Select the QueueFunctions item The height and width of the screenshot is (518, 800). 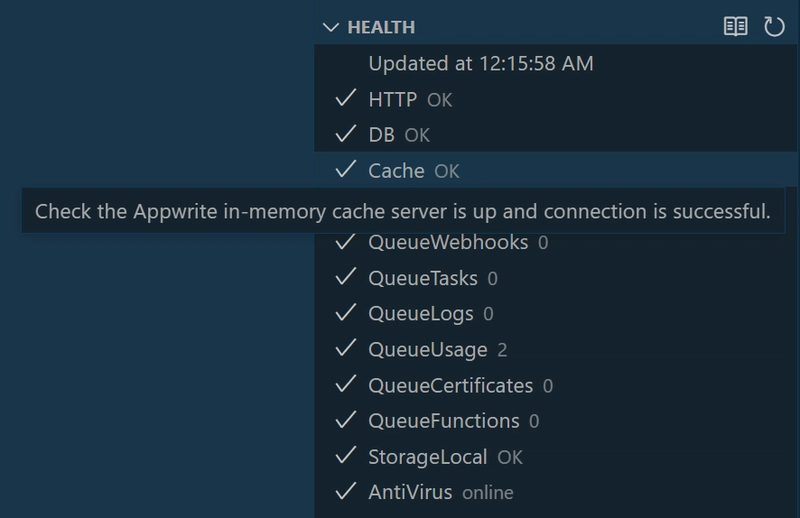pyautogui.click(x=443, y=421)
